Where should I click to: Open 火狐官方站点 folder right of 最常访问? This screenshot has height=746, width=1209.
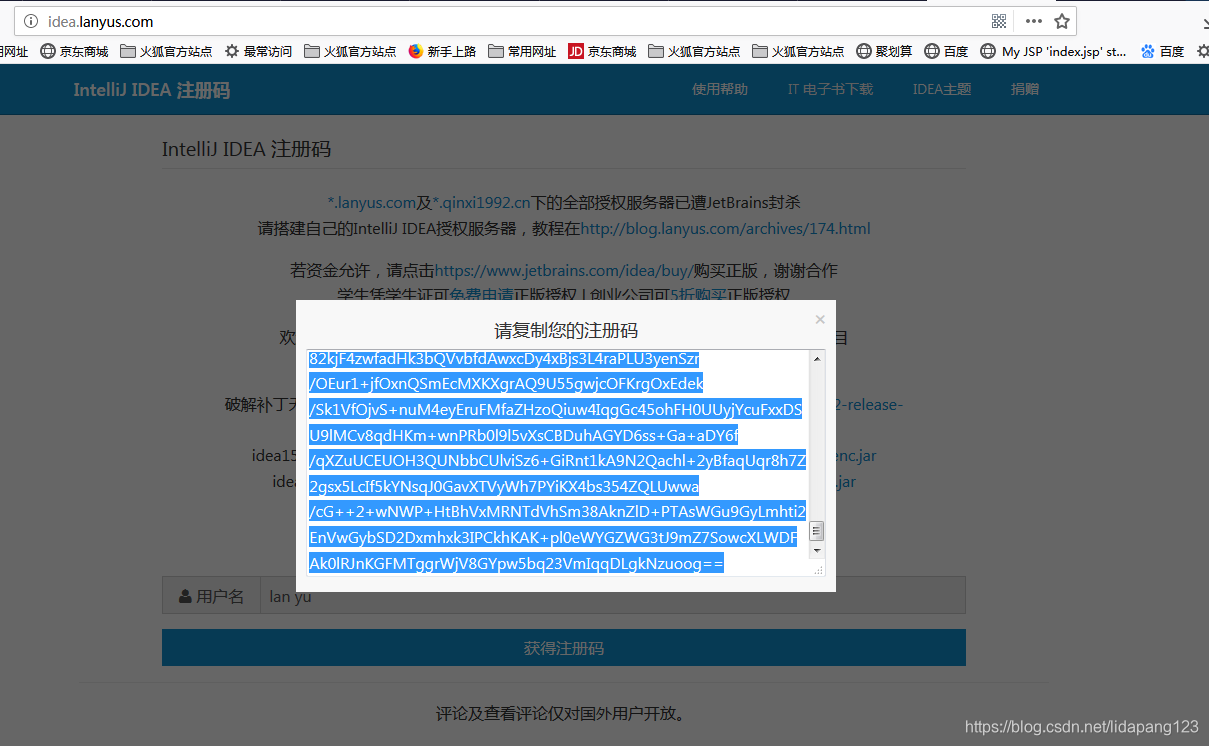(x=350, y=51)
